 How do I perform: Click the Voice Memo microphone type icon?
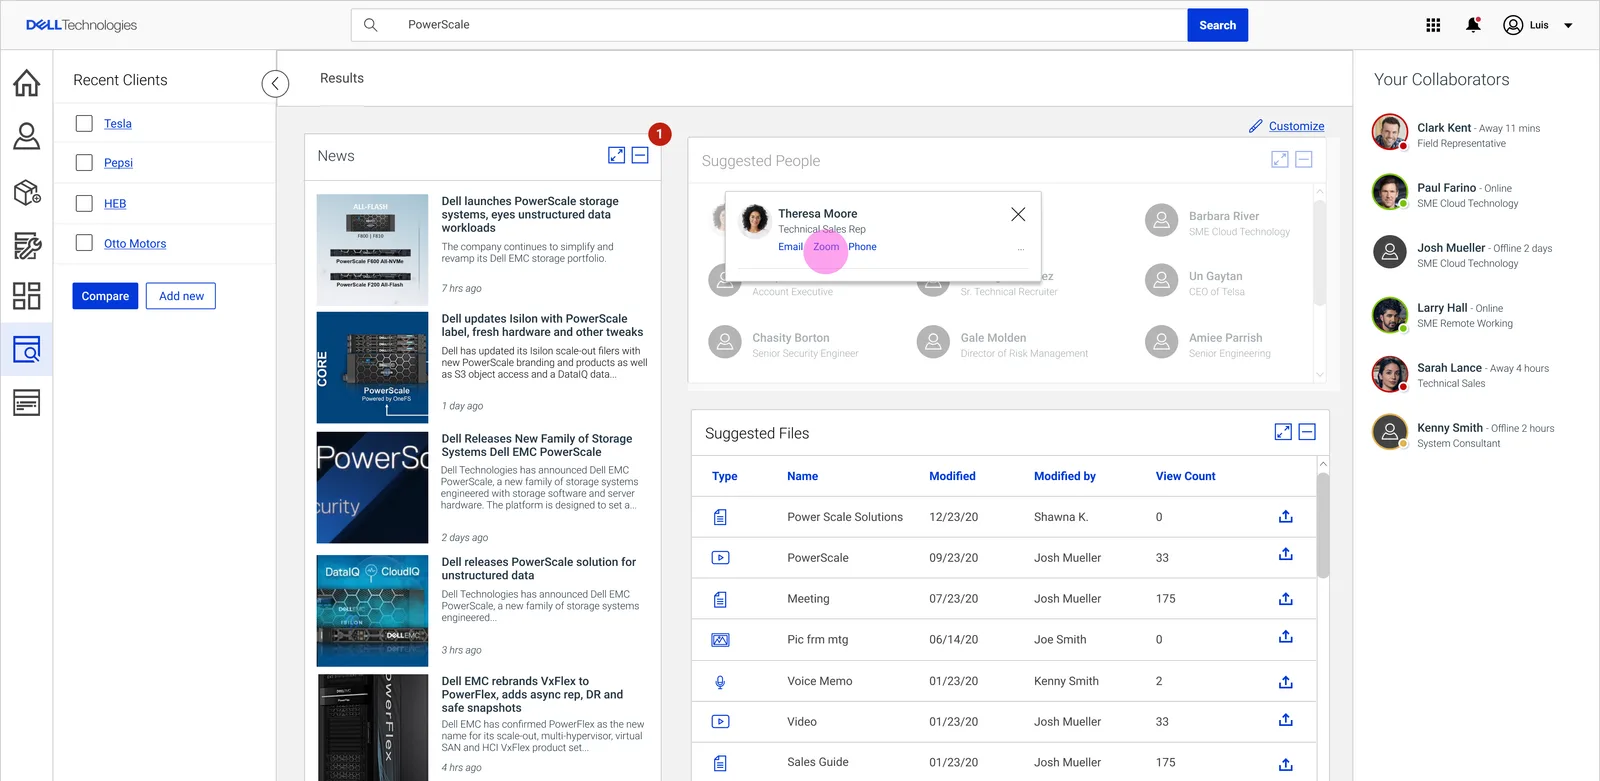[720, 682]
